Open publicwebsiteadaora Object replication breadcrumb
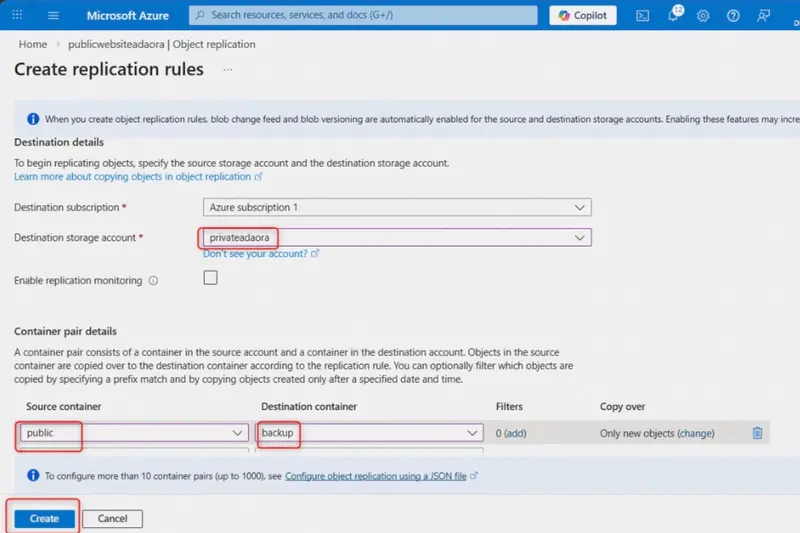 tap(162, 44)
